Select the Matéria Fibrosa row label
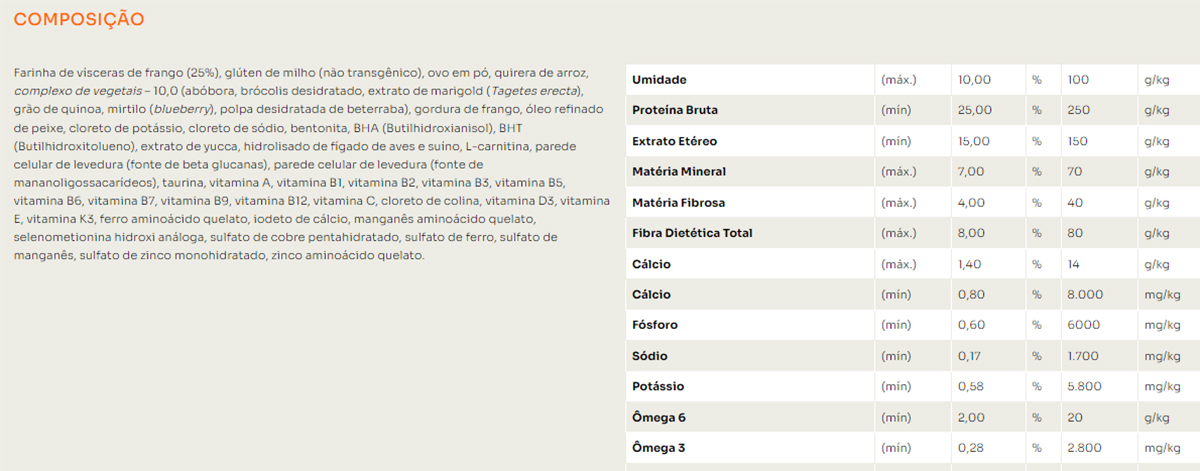Screen dimensions: 1200x471 [x=679, y=203]
